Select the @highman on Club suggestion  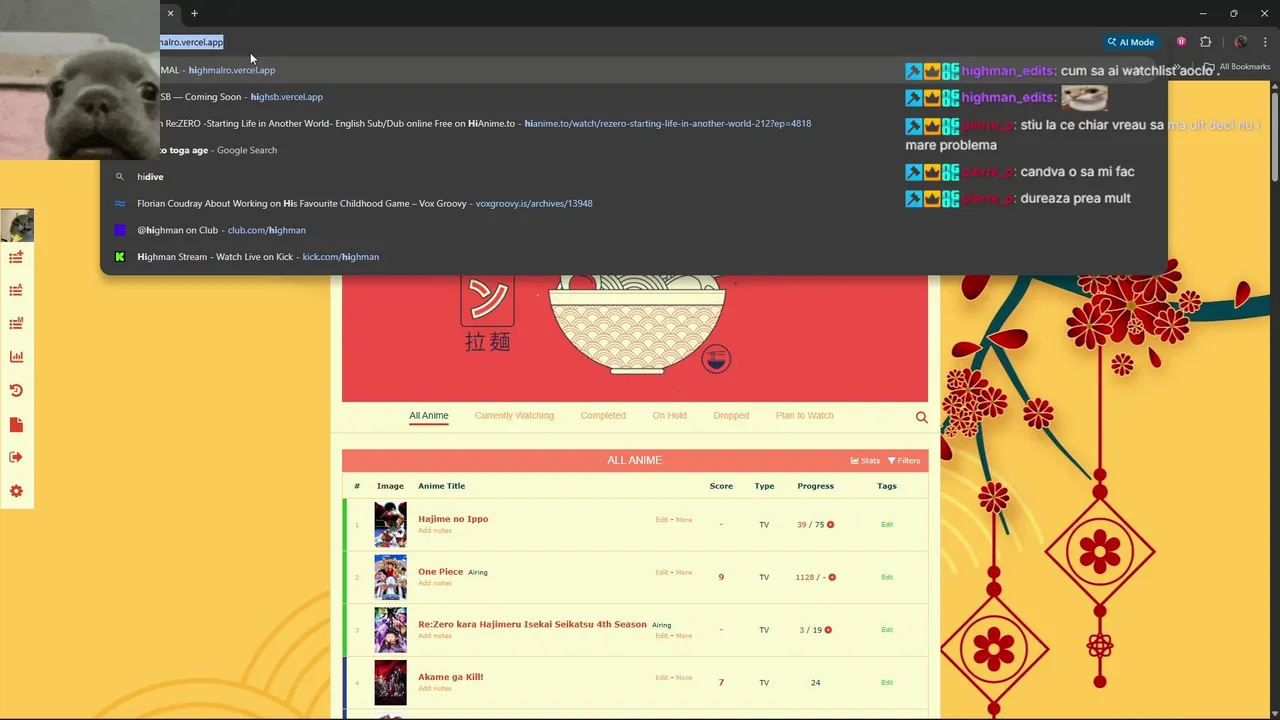(x=634, y=230)
